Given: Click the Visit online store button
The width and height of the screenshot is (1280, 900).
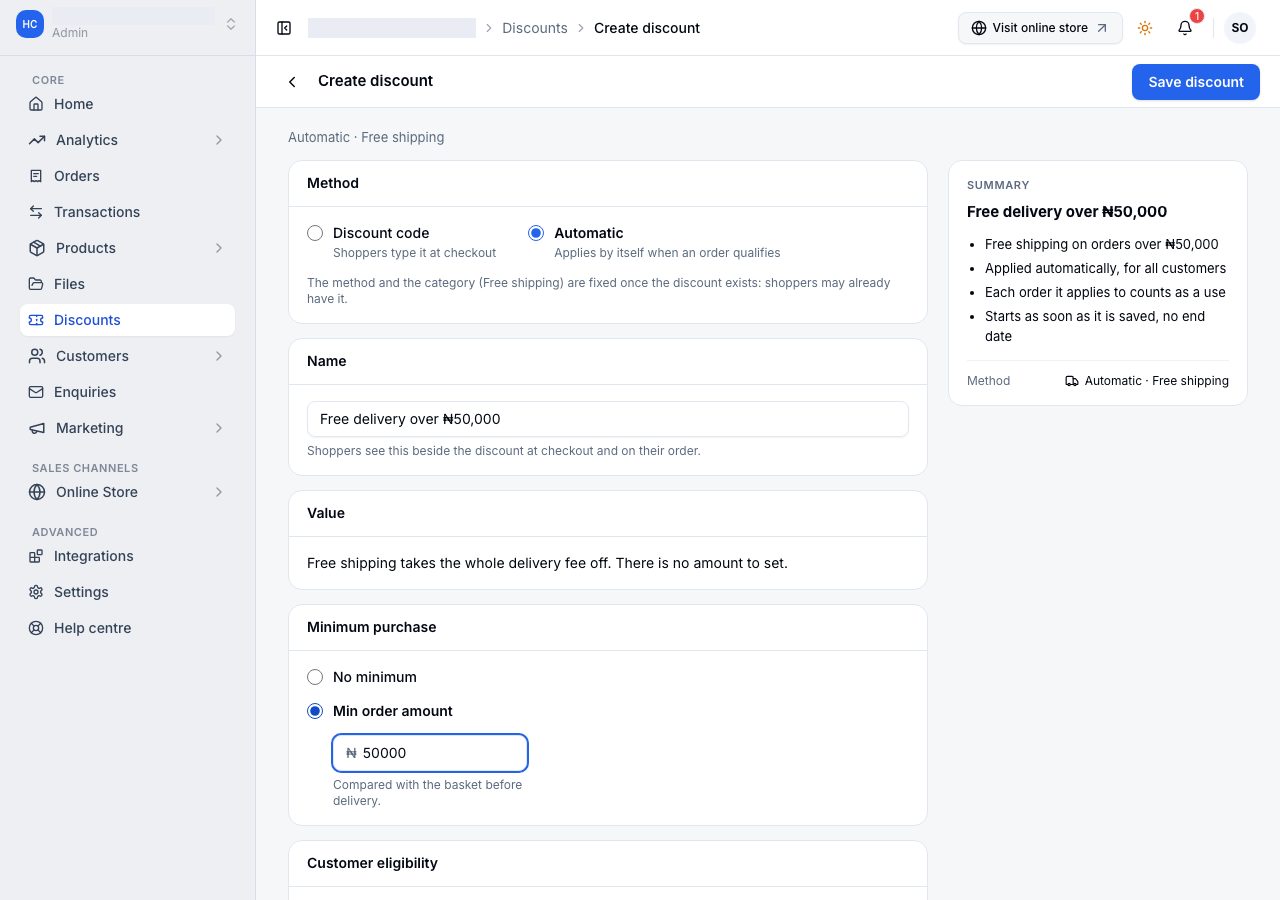Looking at the screenshot, I should [x=1040, y=28].
